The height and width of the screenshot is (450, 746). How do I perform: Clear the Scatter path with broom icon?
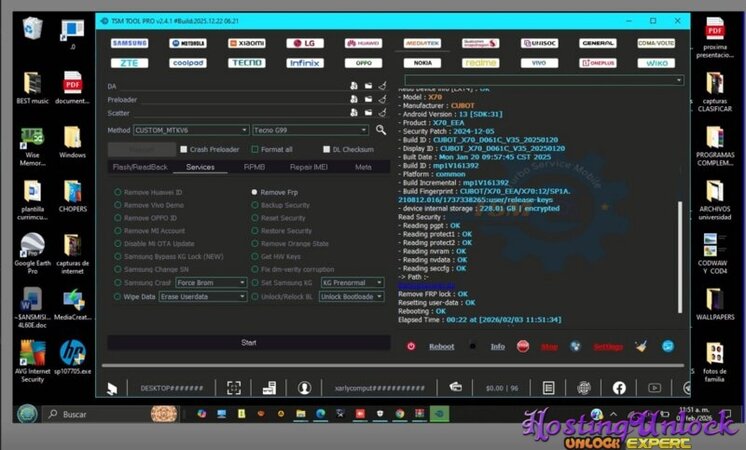click(382, 114)
